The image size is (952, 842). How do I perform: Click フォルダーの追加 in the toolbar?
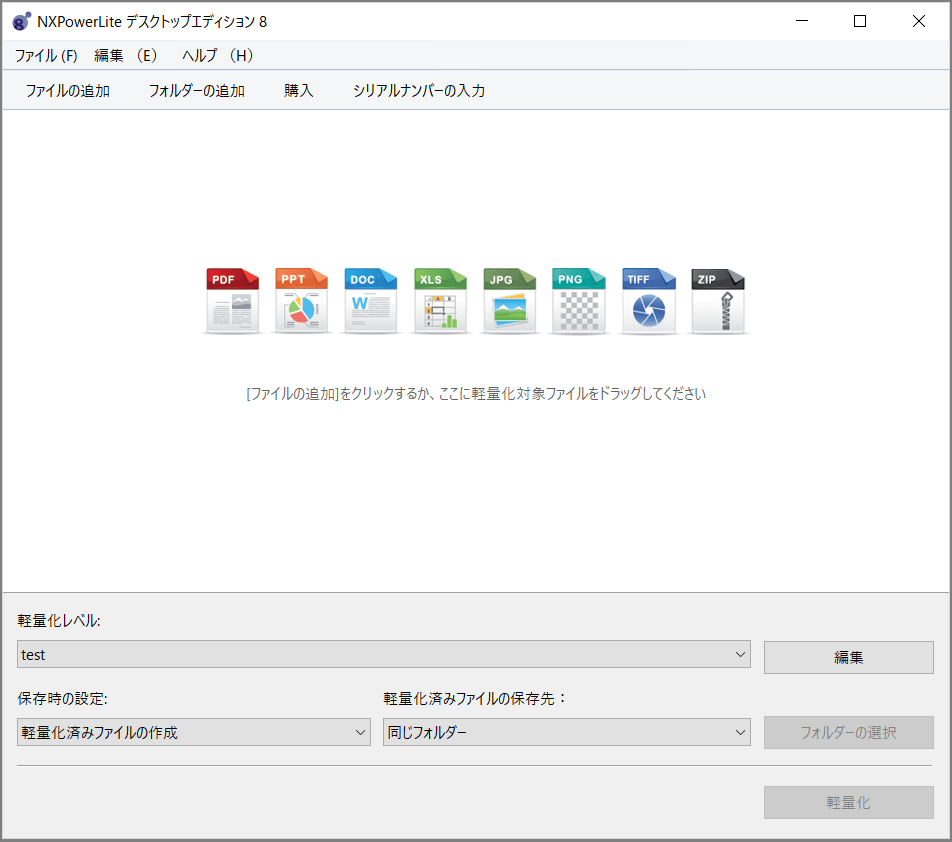point(197,90)
